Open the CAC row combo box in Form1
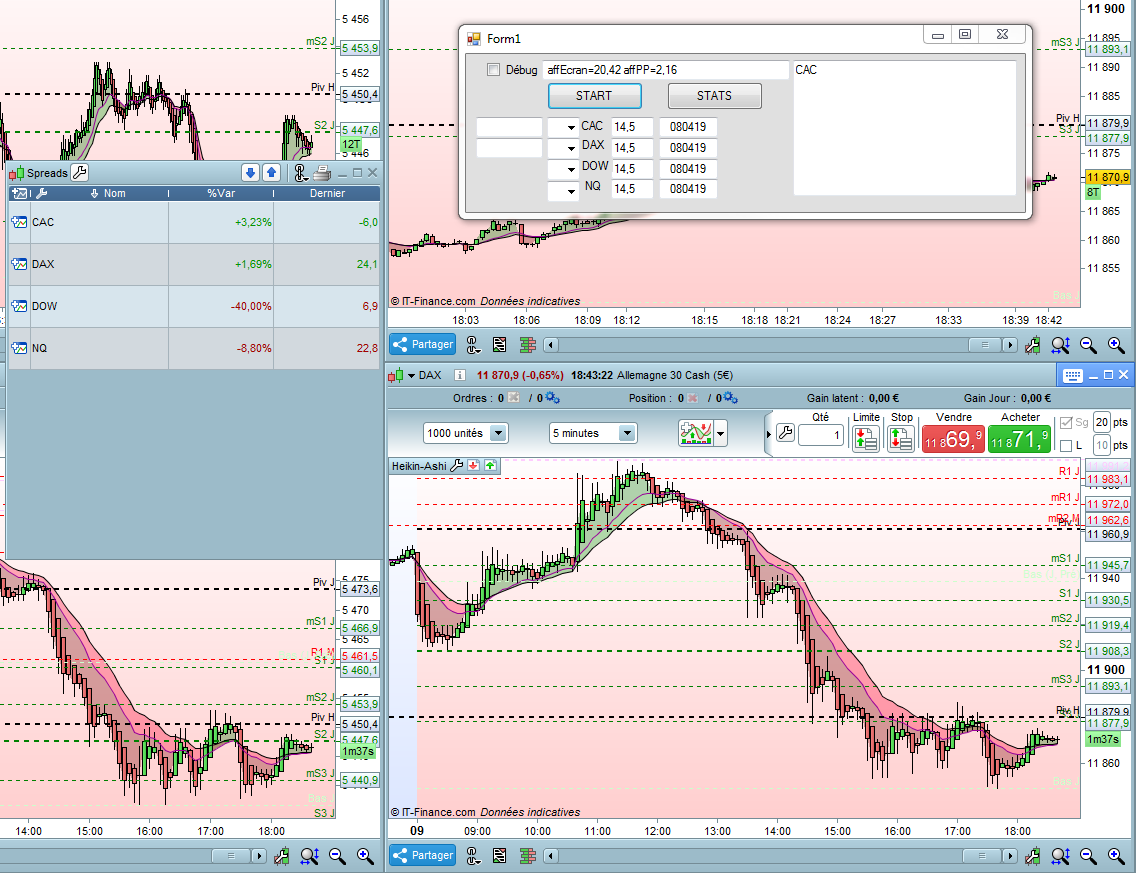Screen dimensions: 1136x873 pyautogui.click(x=563, y=127)
